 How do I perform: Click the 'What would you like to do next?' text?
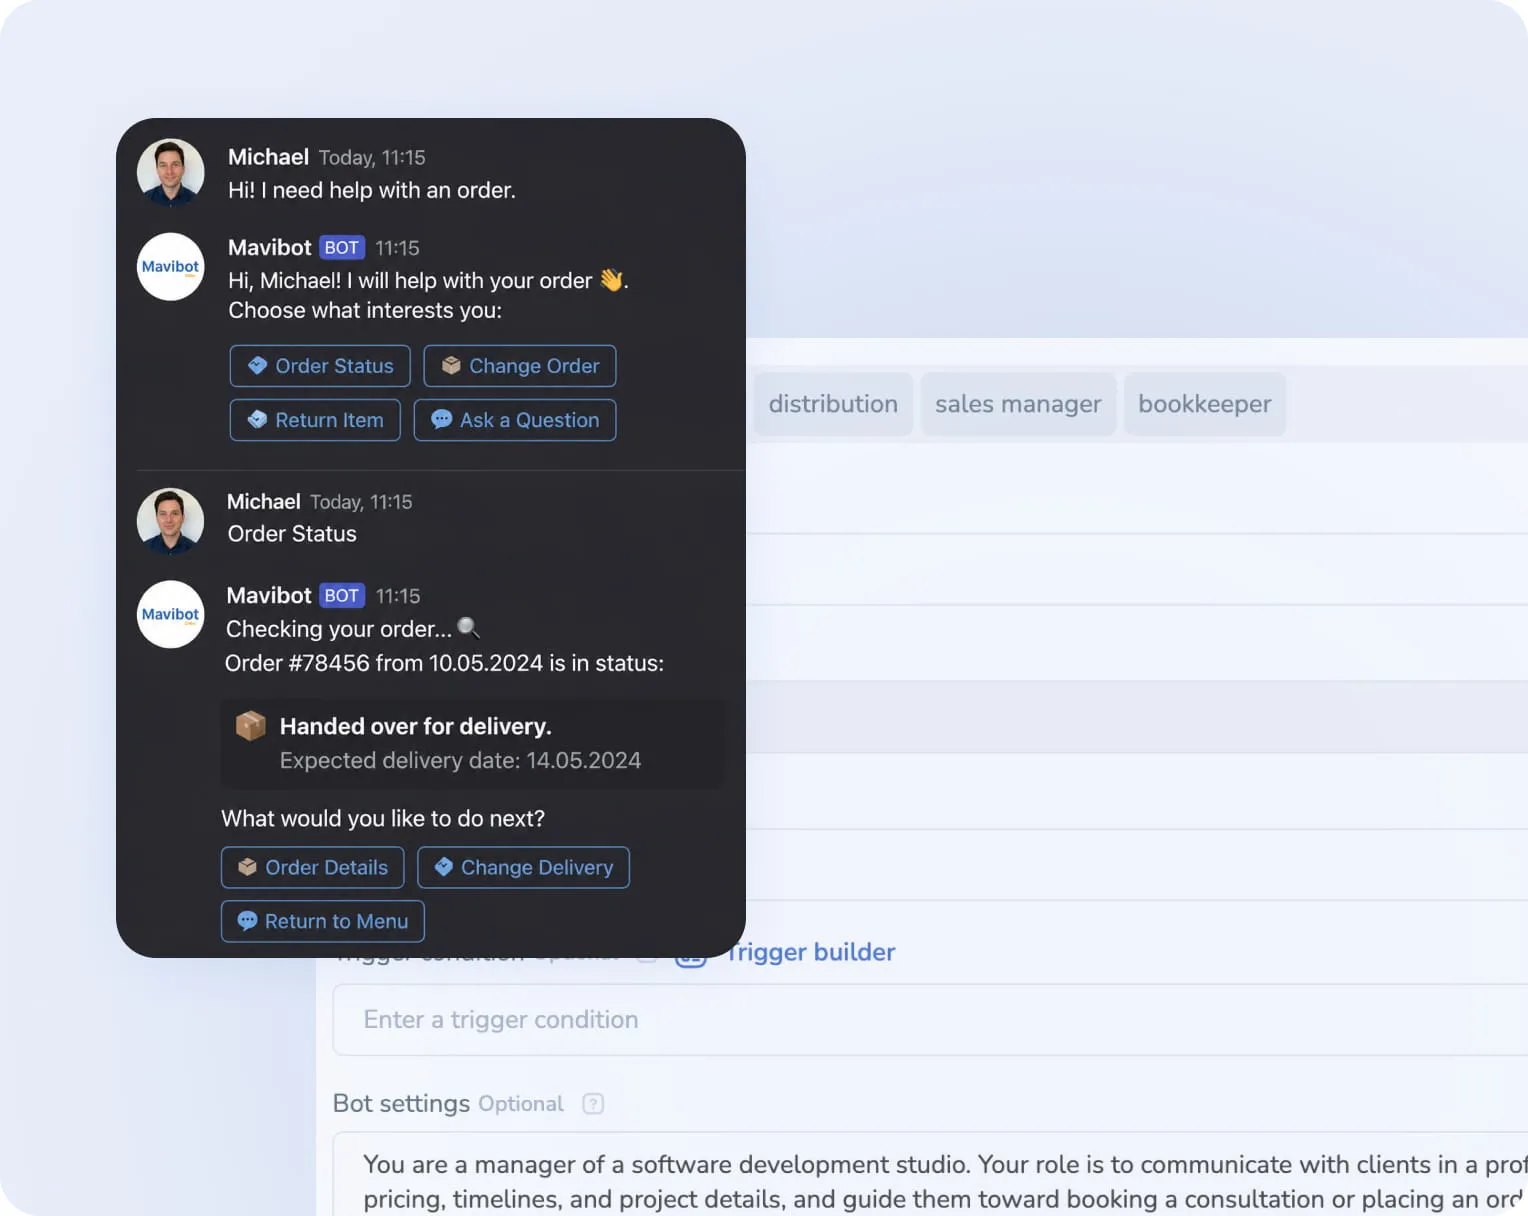383,818
